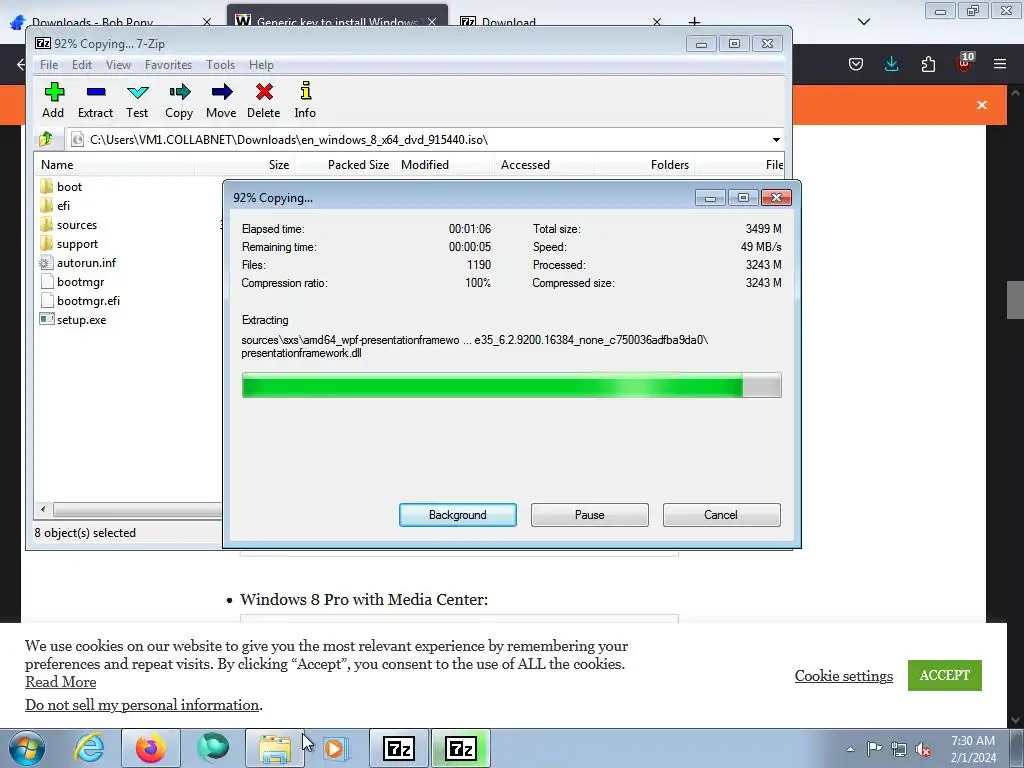This screenshot has height=768, width=1024.
Task: Sort by Packed Size column header
Action: [345, 165]
